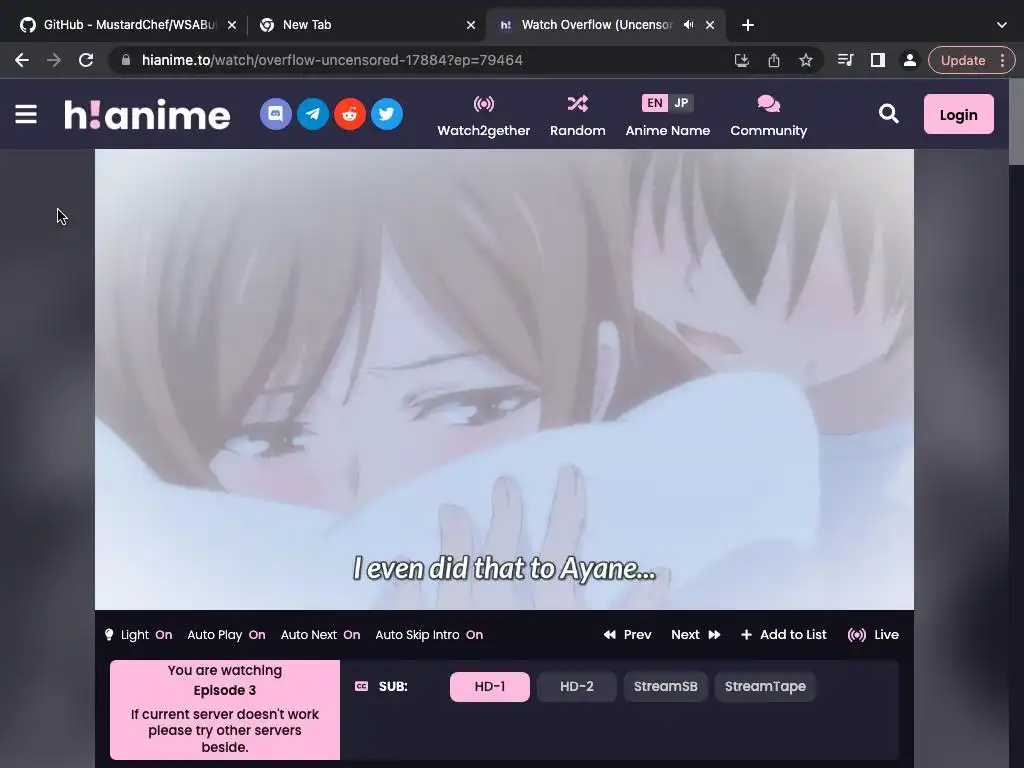Select the StreamTape server
Screen dimensions: 1024x768
pos(765,687)
